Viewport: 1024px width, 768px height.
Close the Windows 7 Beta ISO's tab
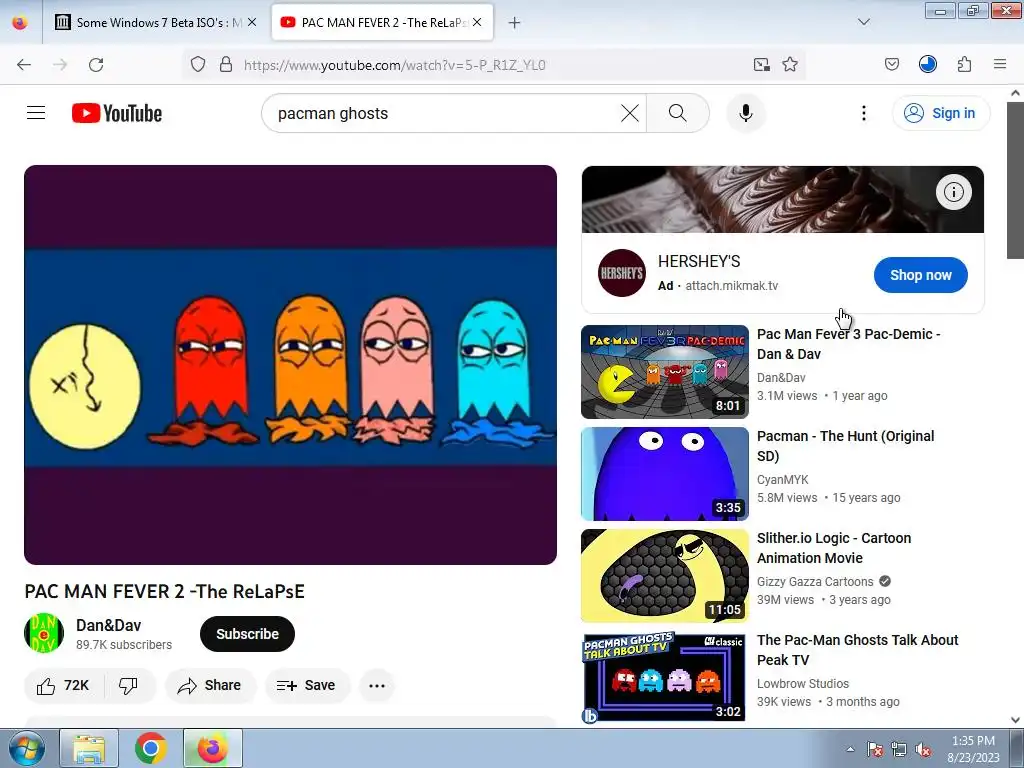252,22
